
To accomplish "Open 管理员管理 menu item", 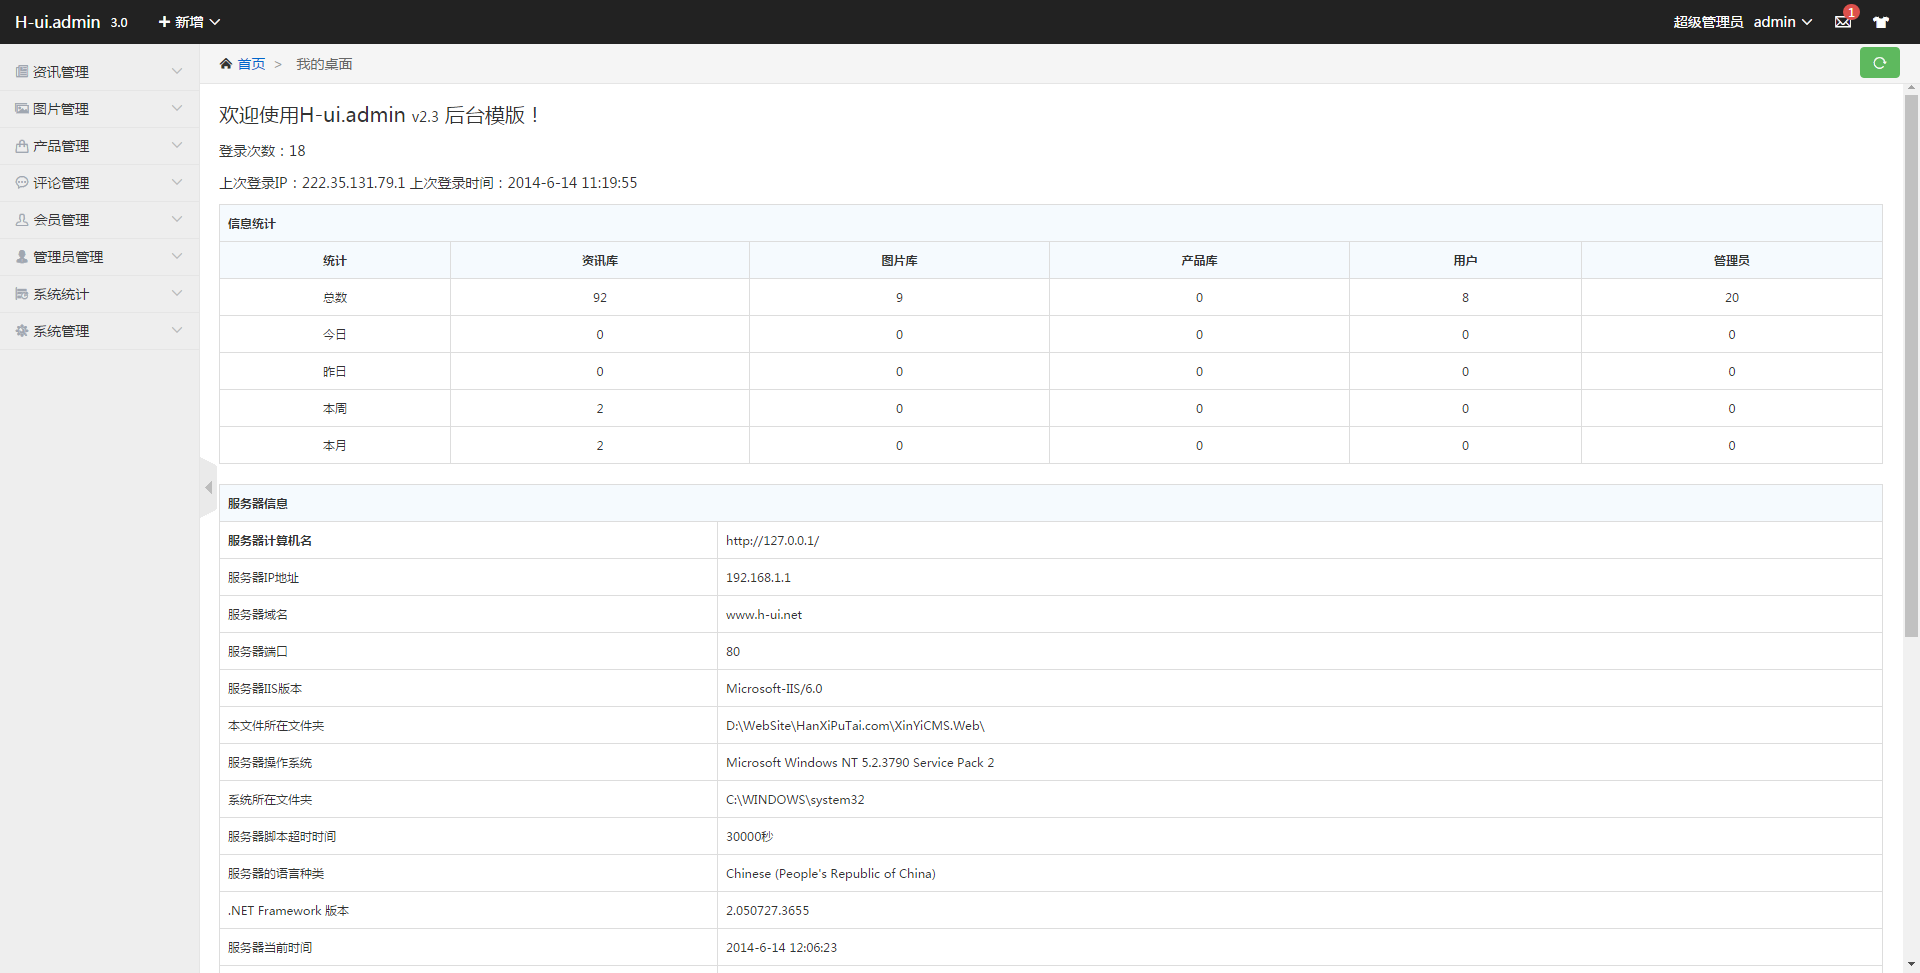I will click(68, 257).
